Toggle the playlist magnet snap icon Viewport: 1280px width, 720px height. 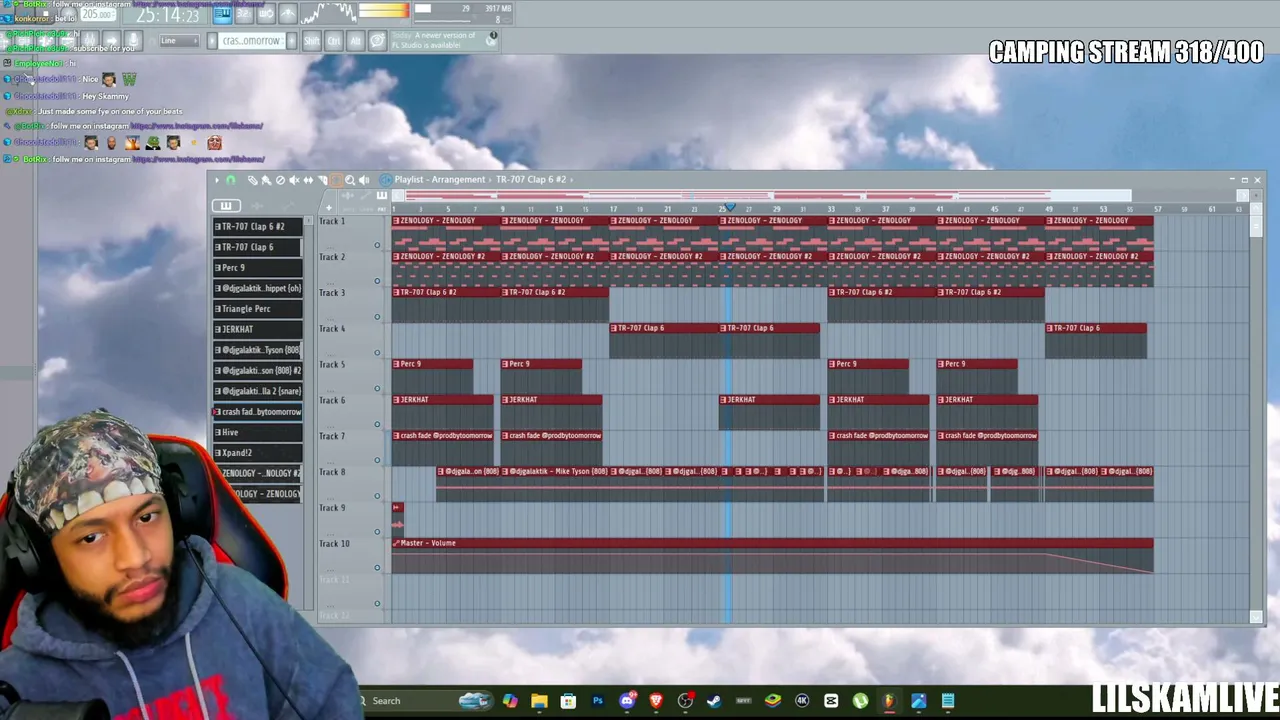pyautogui.click(x=230, y=180)
